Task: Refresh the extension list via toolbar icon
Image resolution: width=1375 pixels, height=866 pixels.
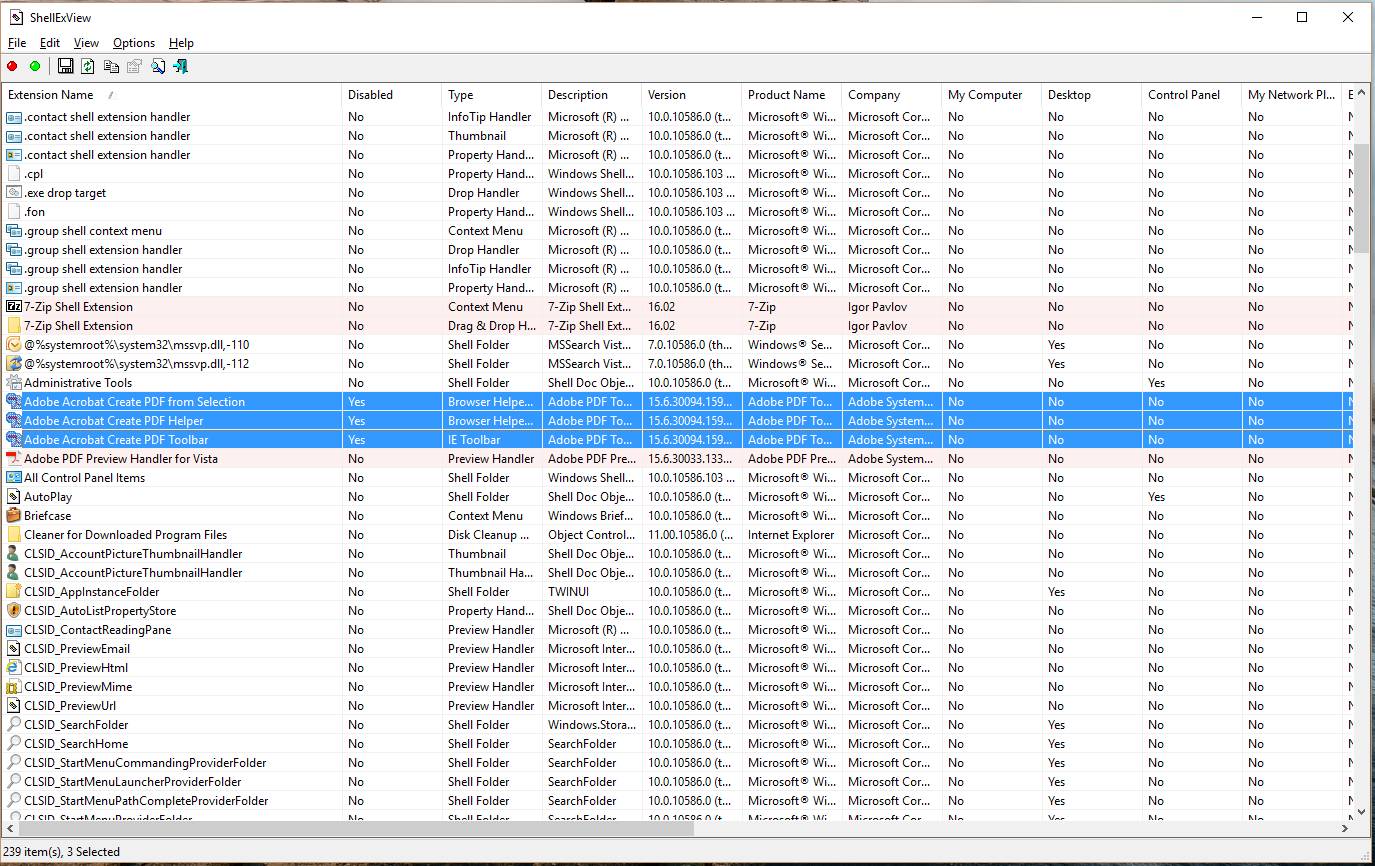Action: [x=88, y=66]
